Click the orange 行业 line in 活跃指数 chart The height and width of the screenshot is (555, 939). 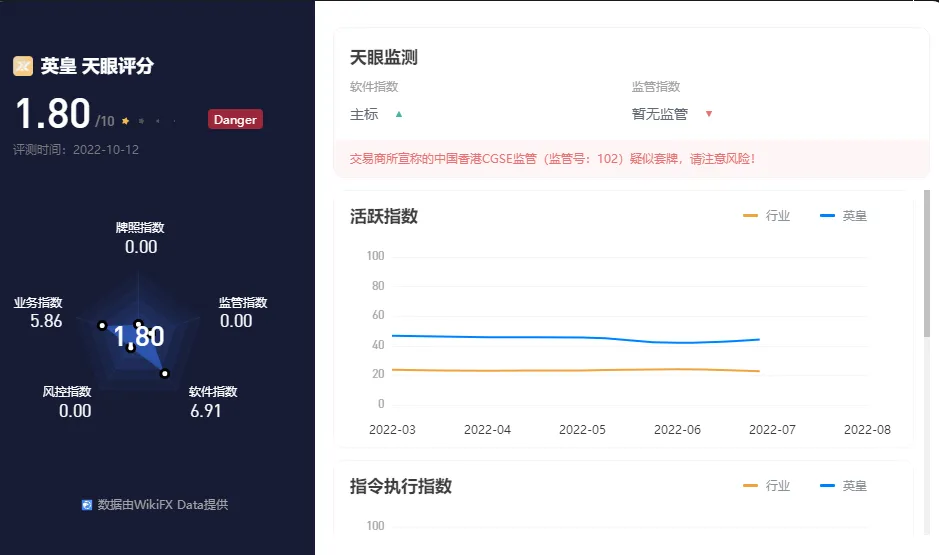point(575,371)
